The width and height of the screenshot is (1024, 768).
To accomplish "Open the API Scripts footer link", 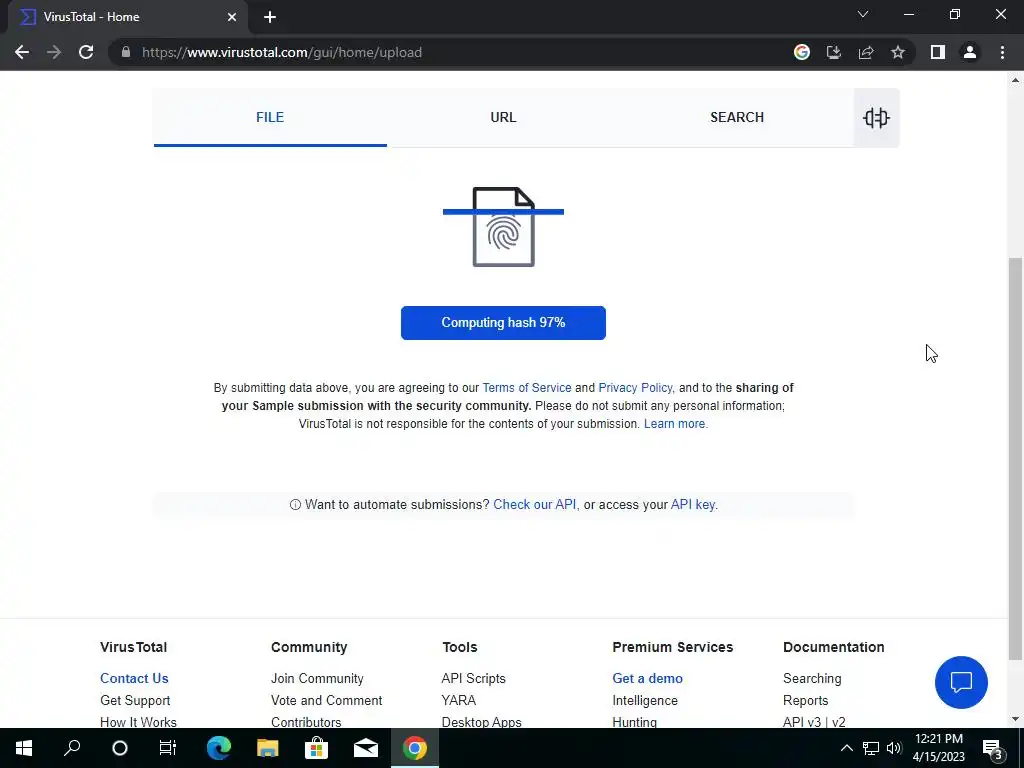I will (473, 678).
